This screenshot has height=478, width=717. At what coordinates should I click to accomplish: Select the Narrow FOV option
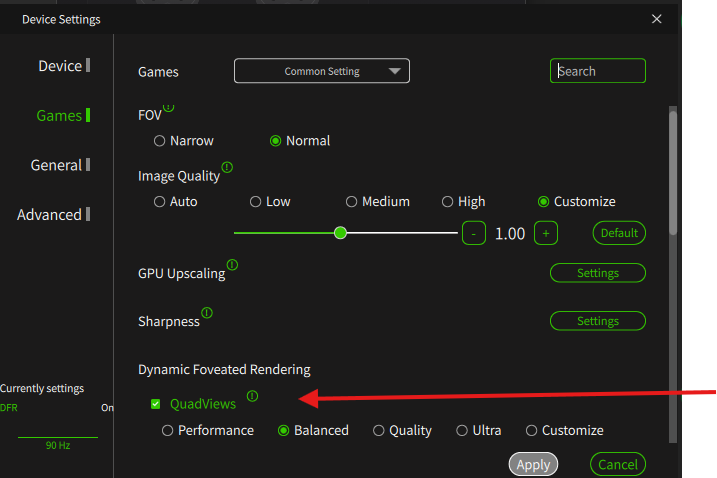pos(160,141)
